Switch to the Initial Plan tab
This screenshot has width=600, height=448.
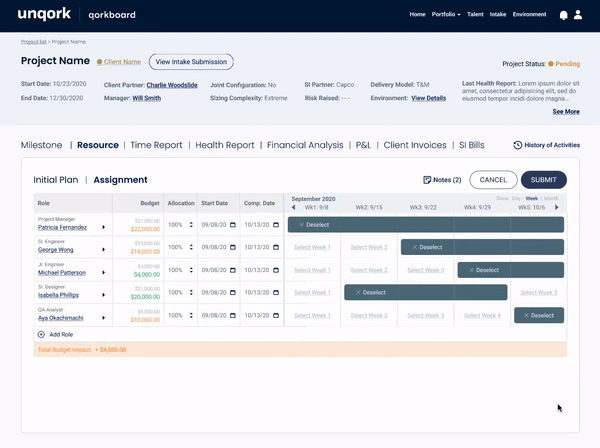(56, 180)
